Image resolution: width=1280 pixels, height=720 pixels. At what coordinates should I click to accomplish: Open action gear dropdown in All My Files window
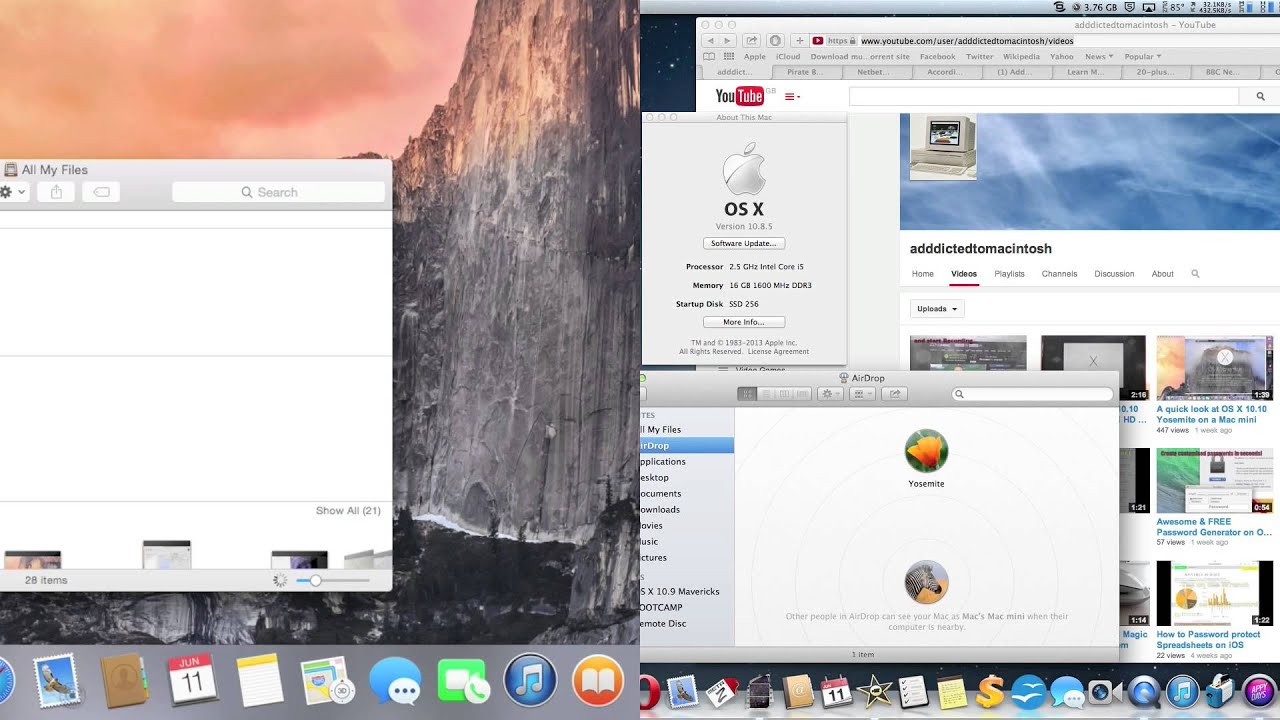(14, 192)
